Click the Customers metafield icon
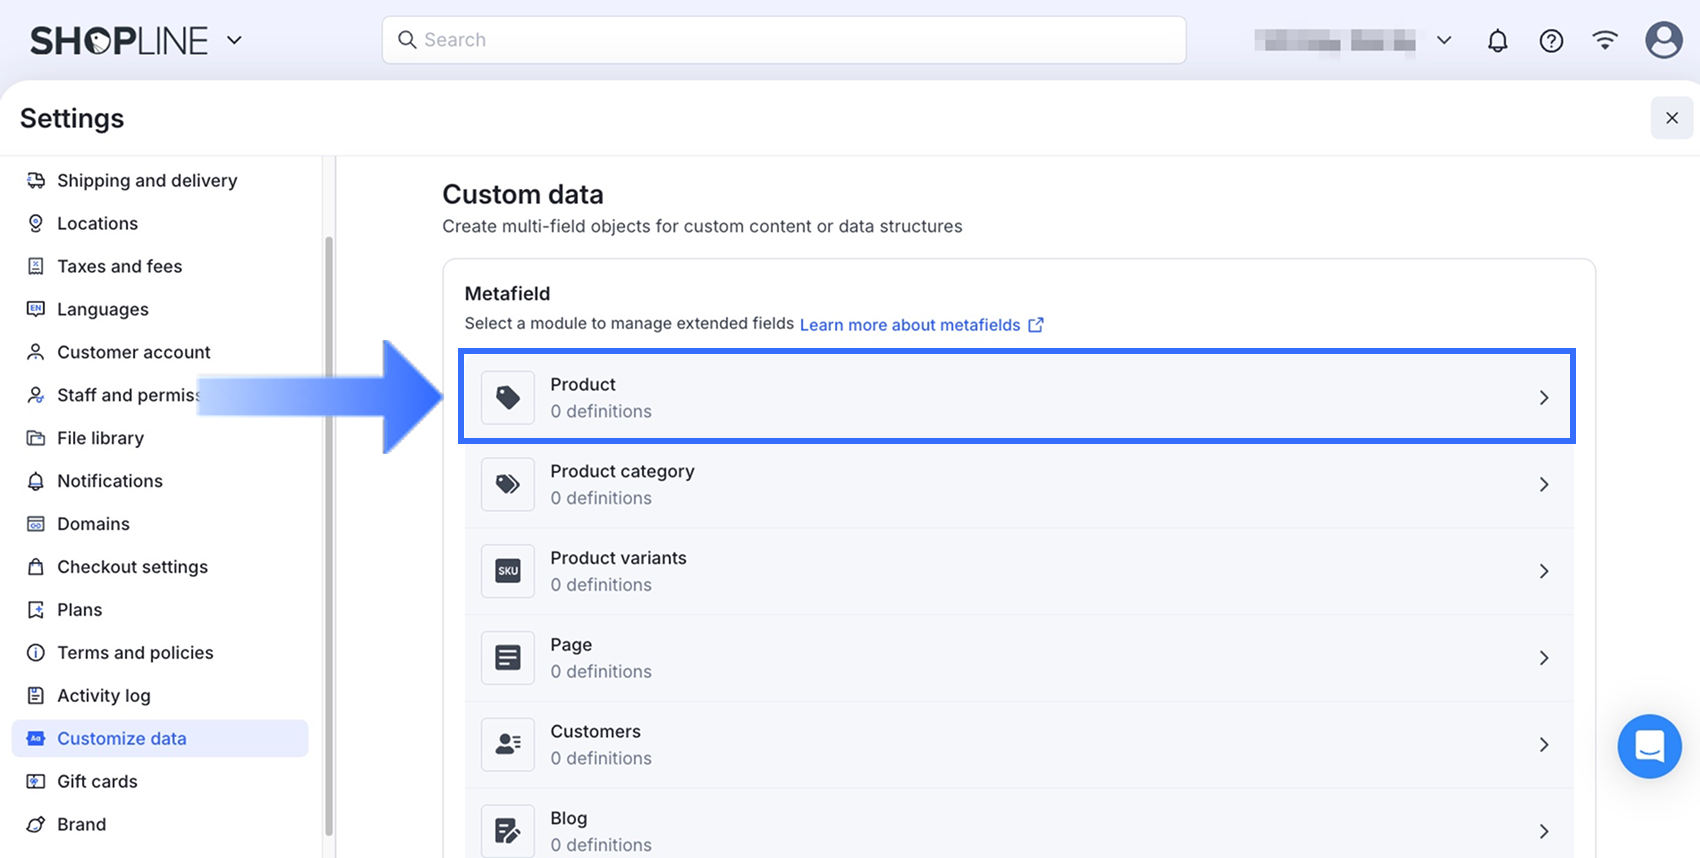The height and width of the screenshot is (858, 1700). [508, 745]
